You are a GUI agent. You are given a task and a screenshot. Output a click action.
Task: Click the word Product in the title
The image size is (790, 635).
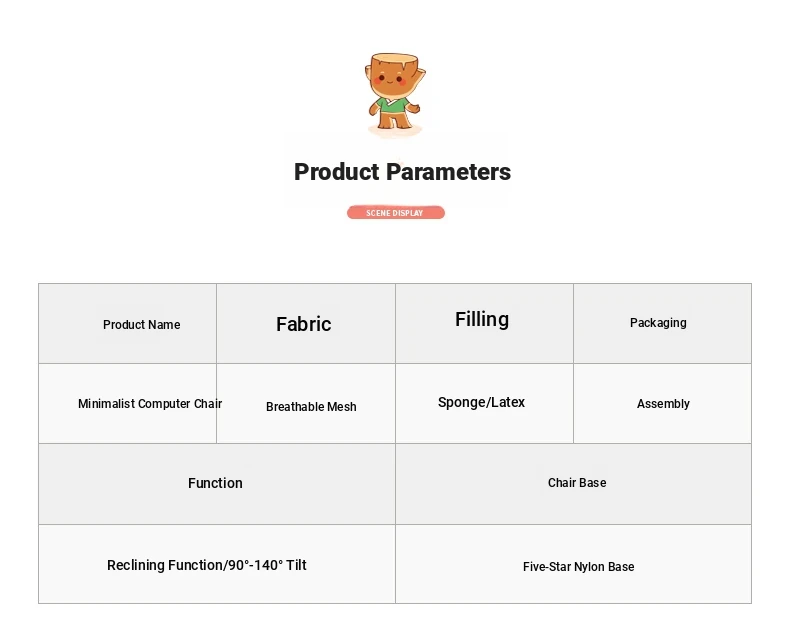(x=337, y=172)
